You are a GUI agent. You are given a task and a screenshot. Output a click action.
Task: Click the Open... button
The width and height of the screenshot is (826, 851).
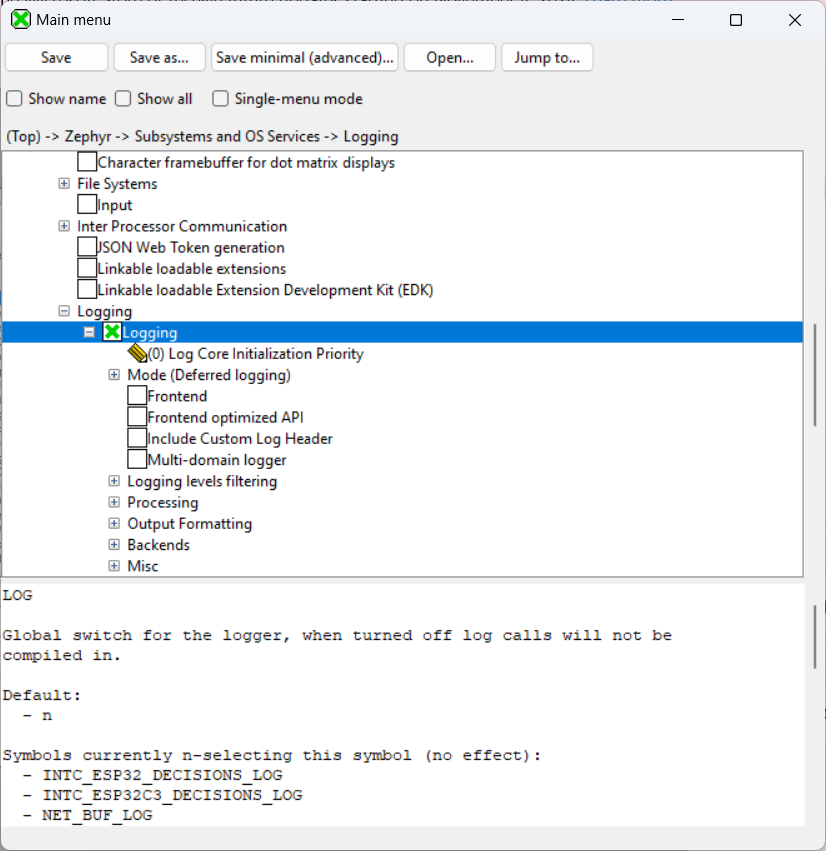(450, 58)
